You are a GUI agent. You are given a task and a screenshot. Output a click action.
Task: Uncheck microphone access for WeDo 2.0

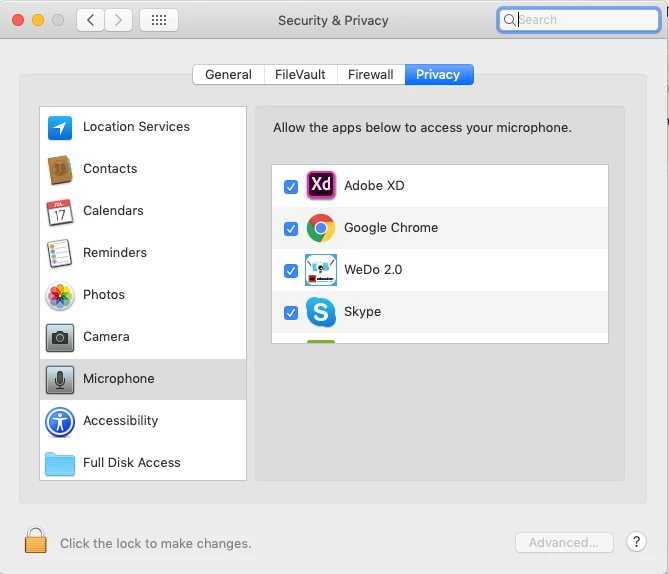pyautogui.click(x=291, y=271)
